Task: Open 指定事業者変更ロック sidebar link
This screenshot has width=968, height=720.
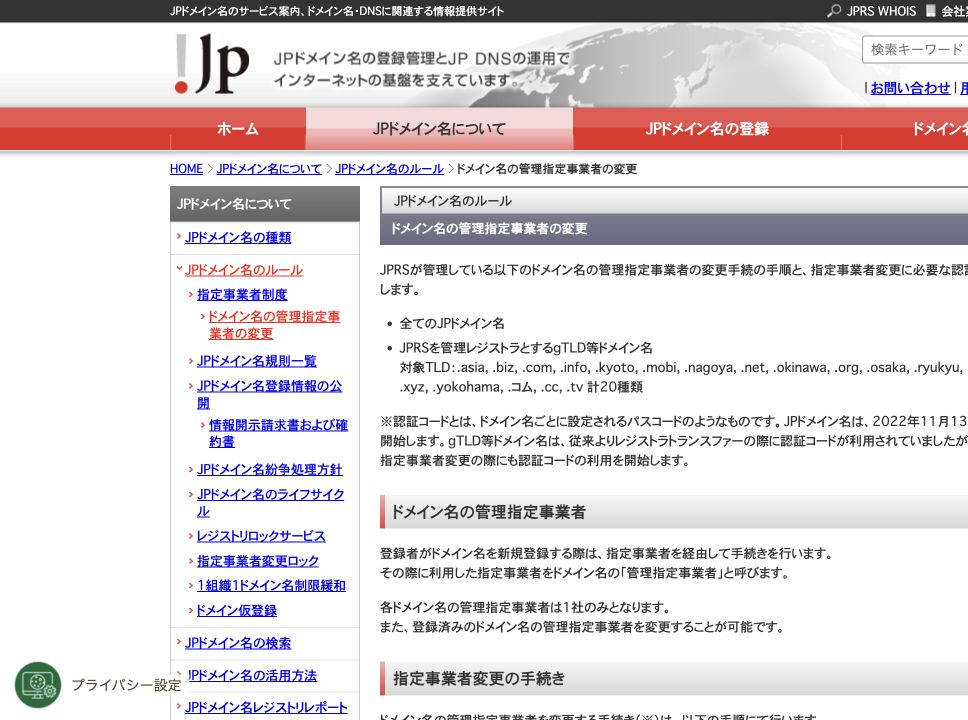Action: 257,561
